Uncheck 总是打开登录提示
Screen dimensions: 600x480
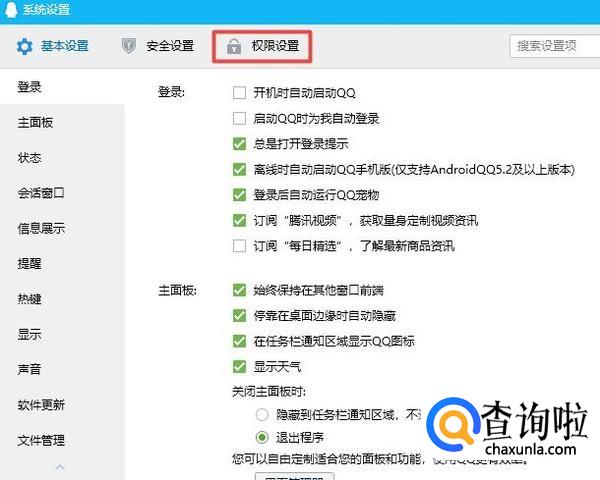click(x=239, y=143)
